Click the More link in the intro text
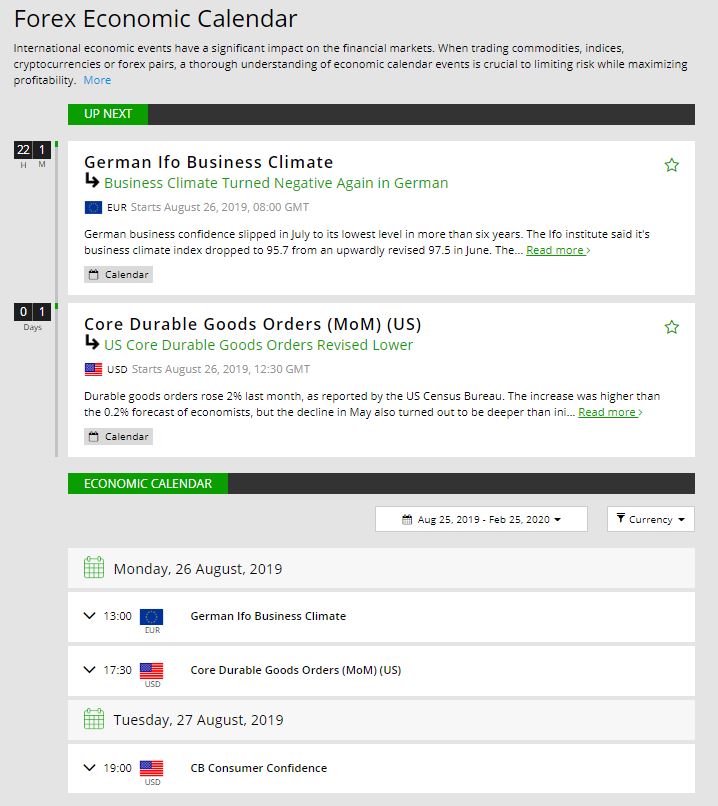718x806 pixels. 97,80
